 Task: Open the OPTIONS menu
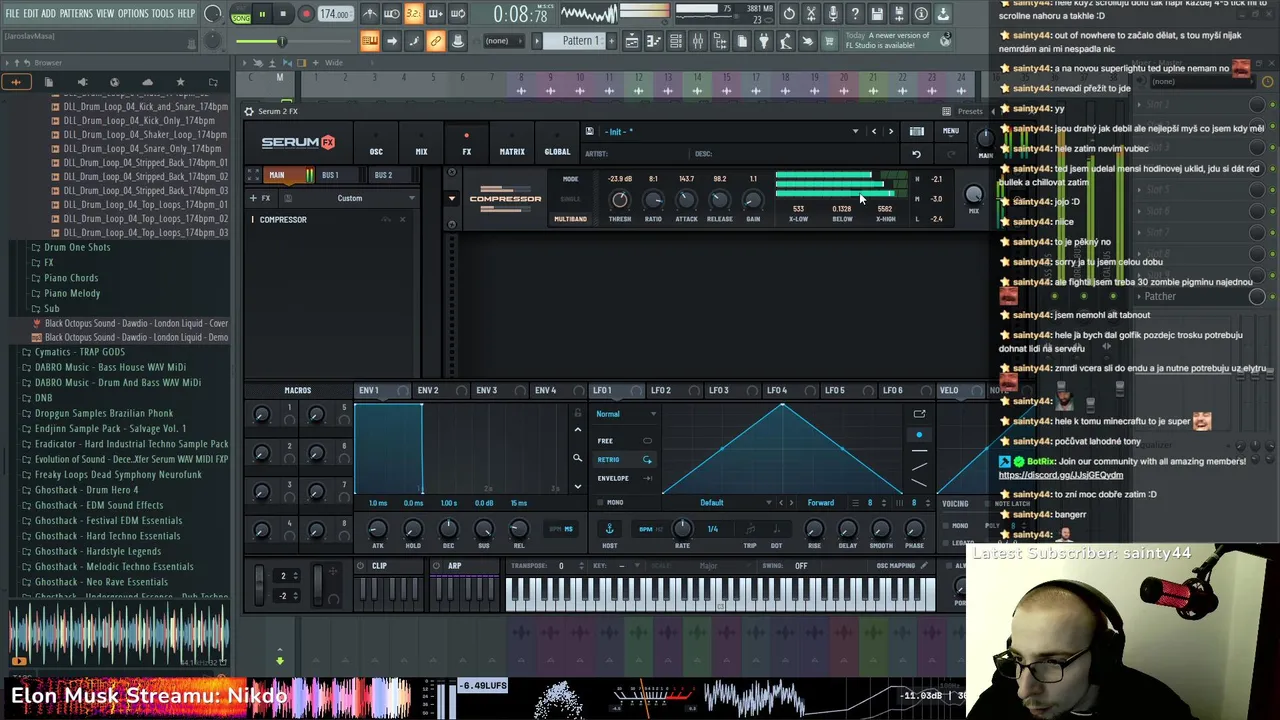[133, 14]
